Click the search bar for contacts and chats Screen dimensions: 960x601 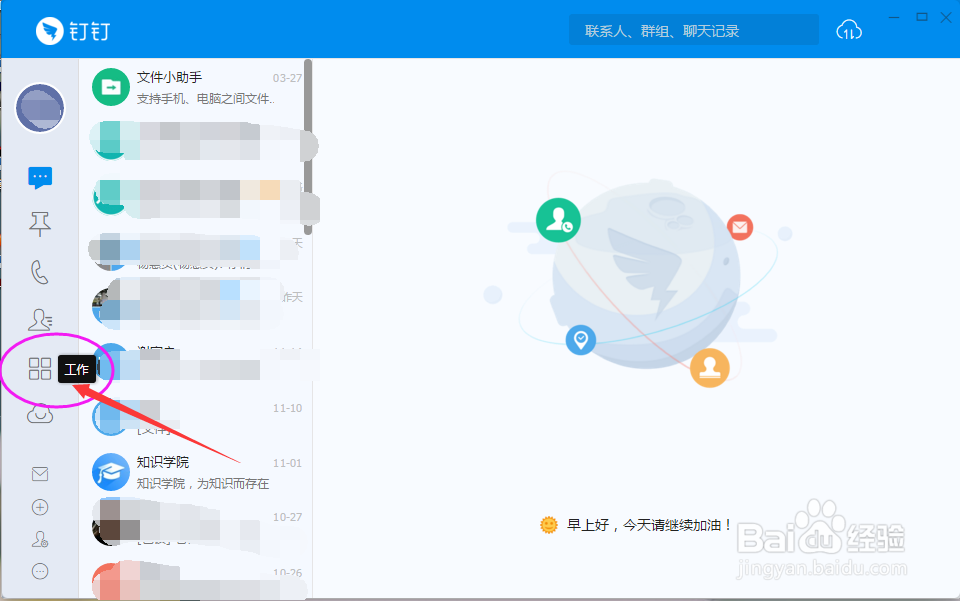click(693, 29)
